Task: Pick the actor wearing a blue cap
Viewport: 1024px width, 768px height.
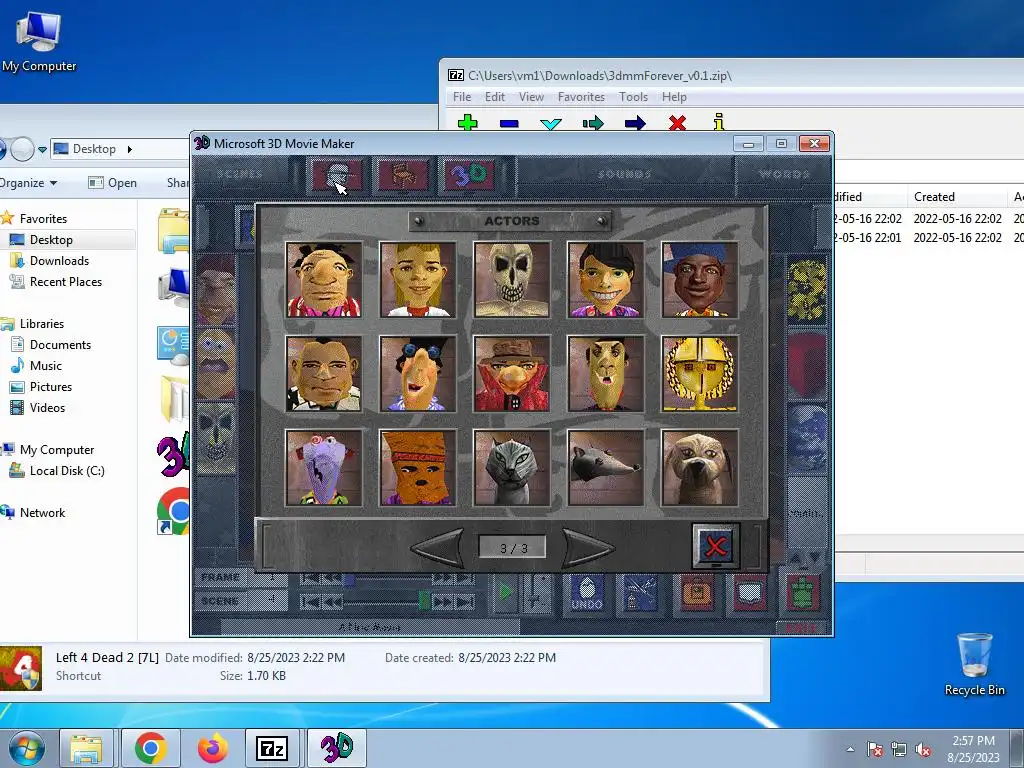Action: coord(699,280)
